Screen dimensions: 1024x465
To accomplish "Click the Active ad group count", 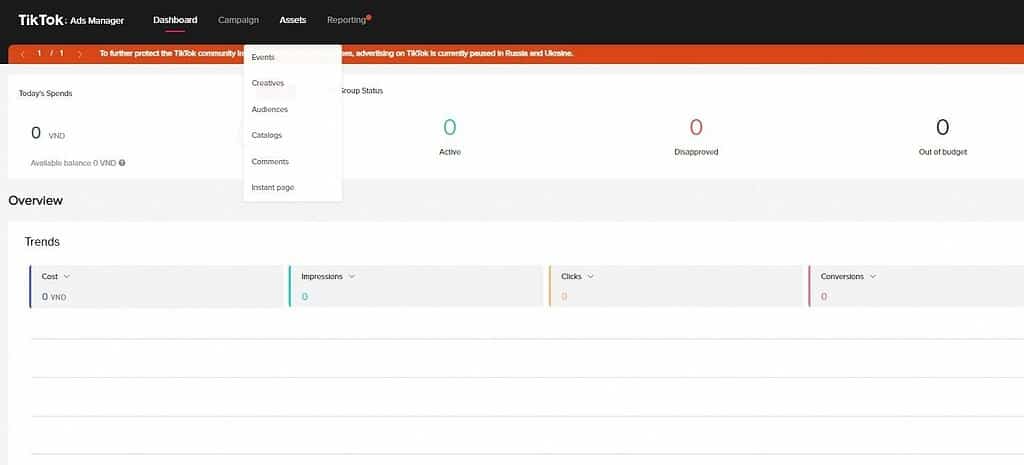I will click(449, 128).
